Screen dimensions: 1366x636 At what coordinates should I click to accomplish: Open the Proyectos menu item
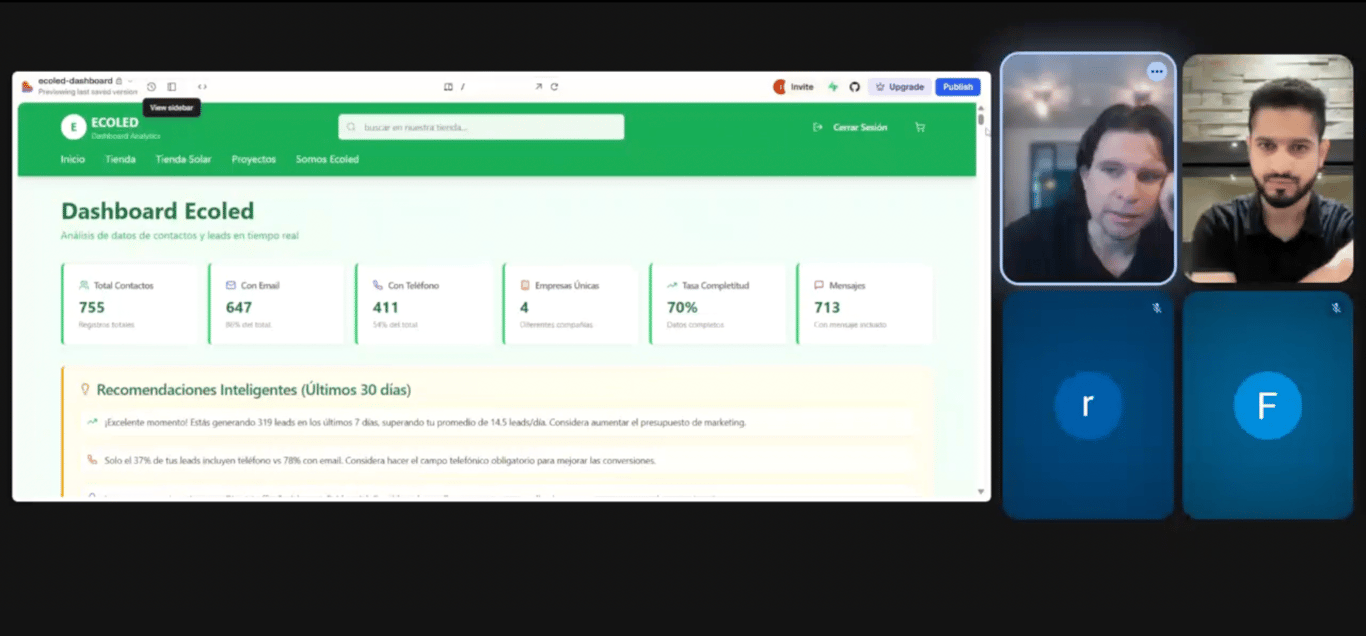254,159
